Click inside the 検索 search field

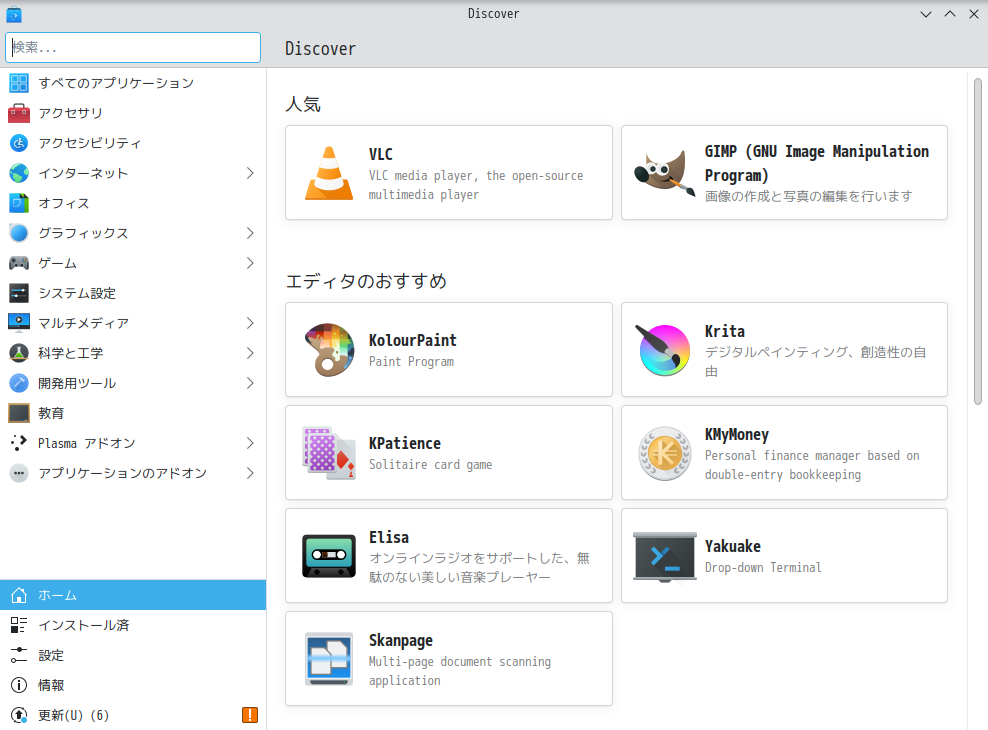tap(132, 47)
